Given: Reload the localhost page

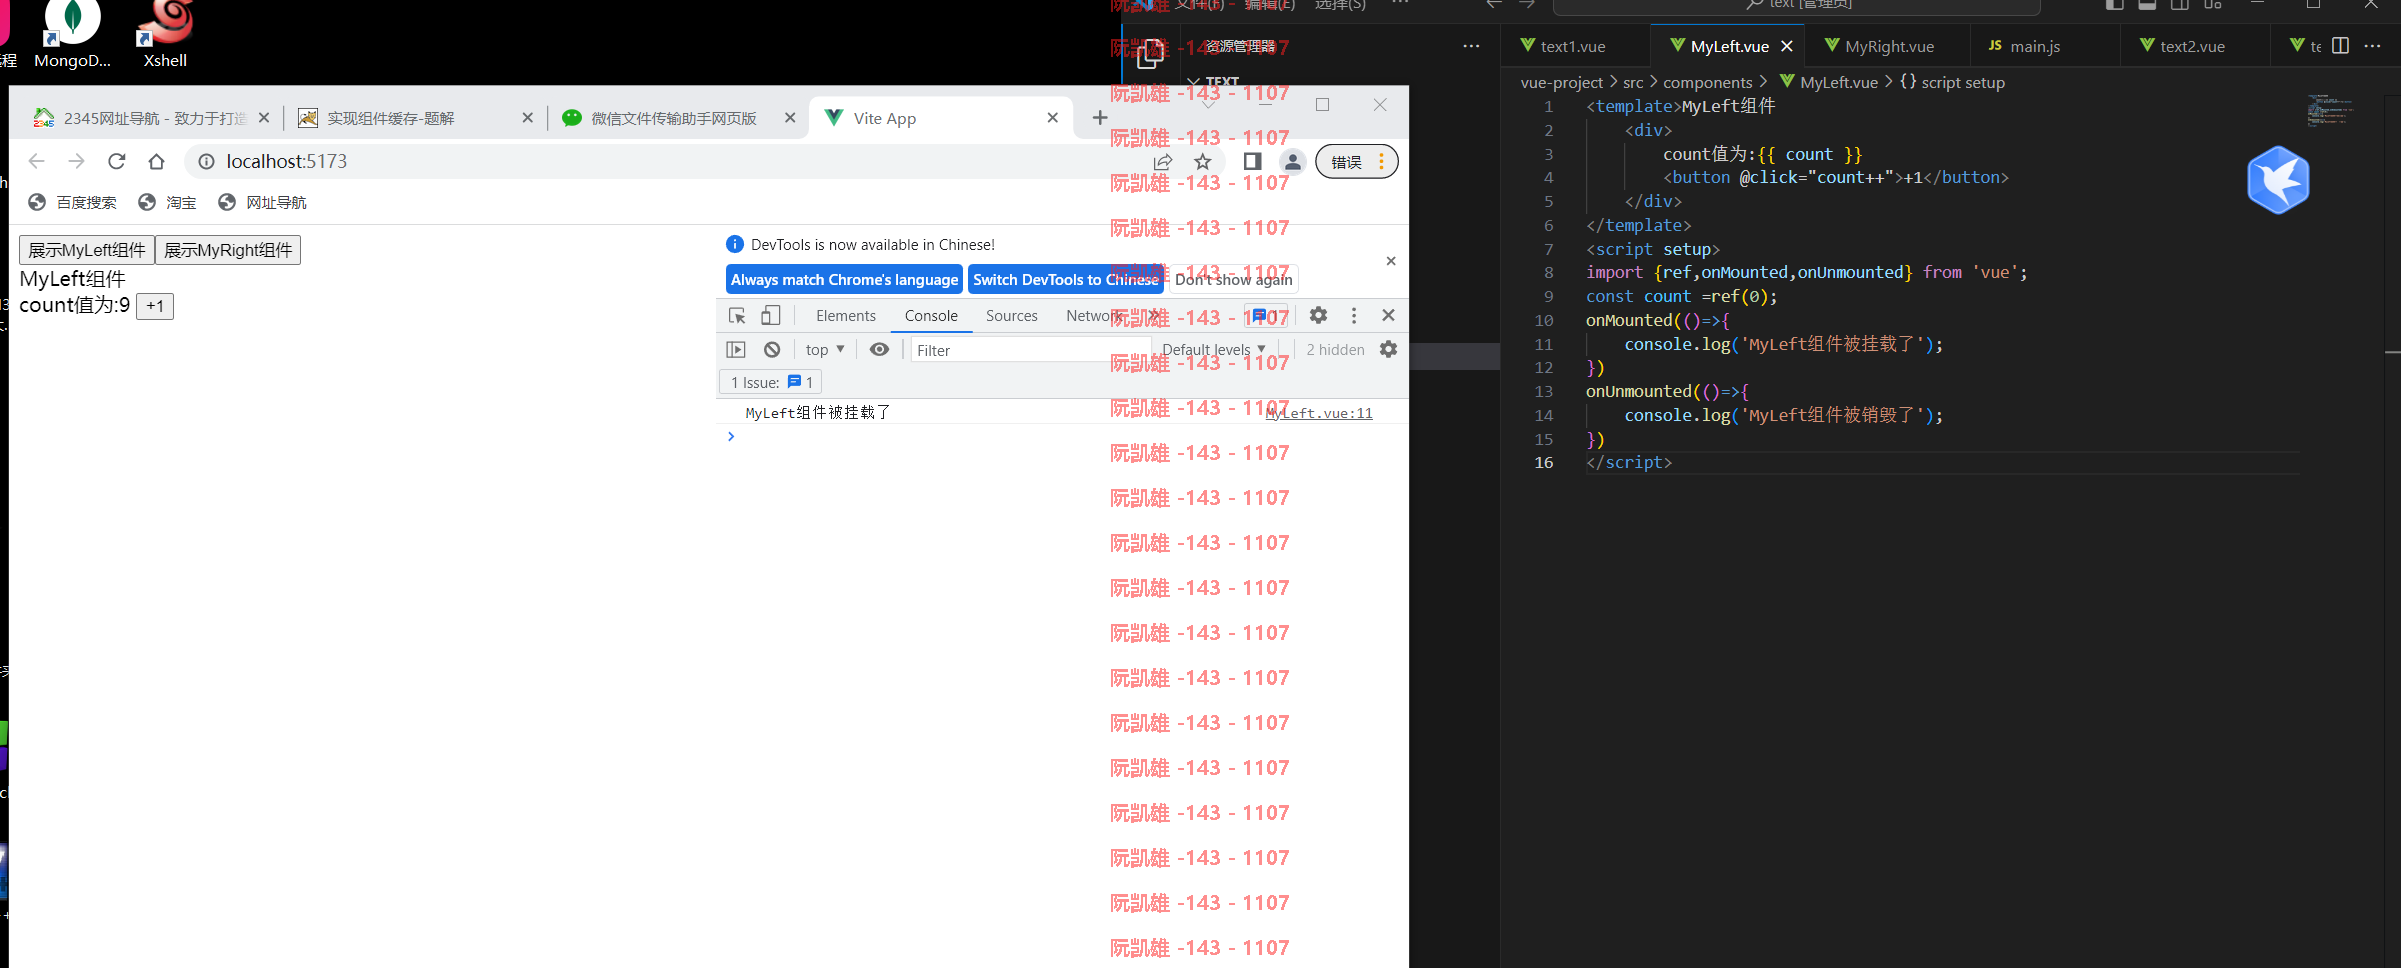Looking at the screenshot, I should pos(116,161).
